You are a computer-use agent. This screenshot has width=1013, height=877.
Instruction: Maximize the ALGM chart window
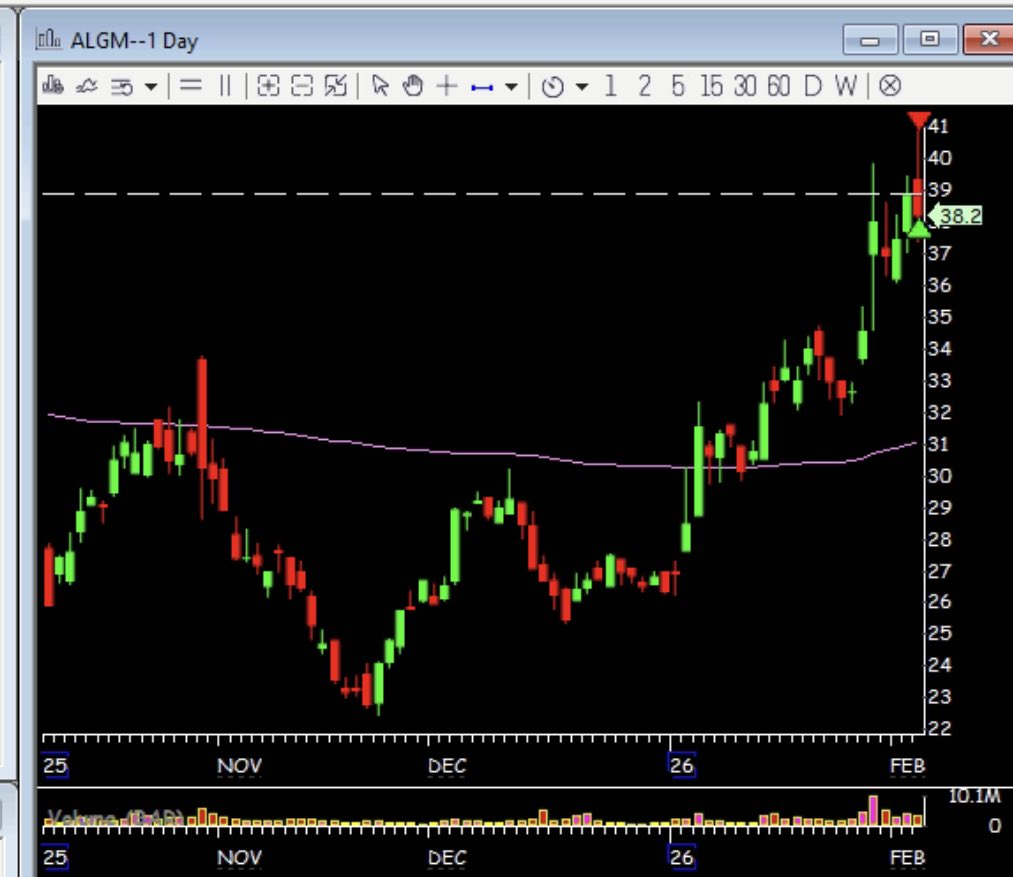click(929, 39)
